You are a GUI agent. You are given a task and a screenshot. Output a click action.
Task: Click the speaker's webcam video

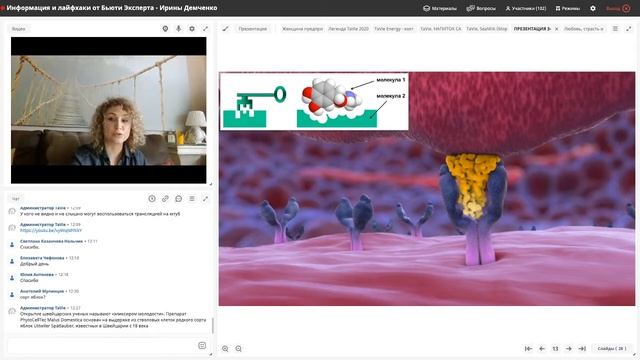click(x=109, y=110)
